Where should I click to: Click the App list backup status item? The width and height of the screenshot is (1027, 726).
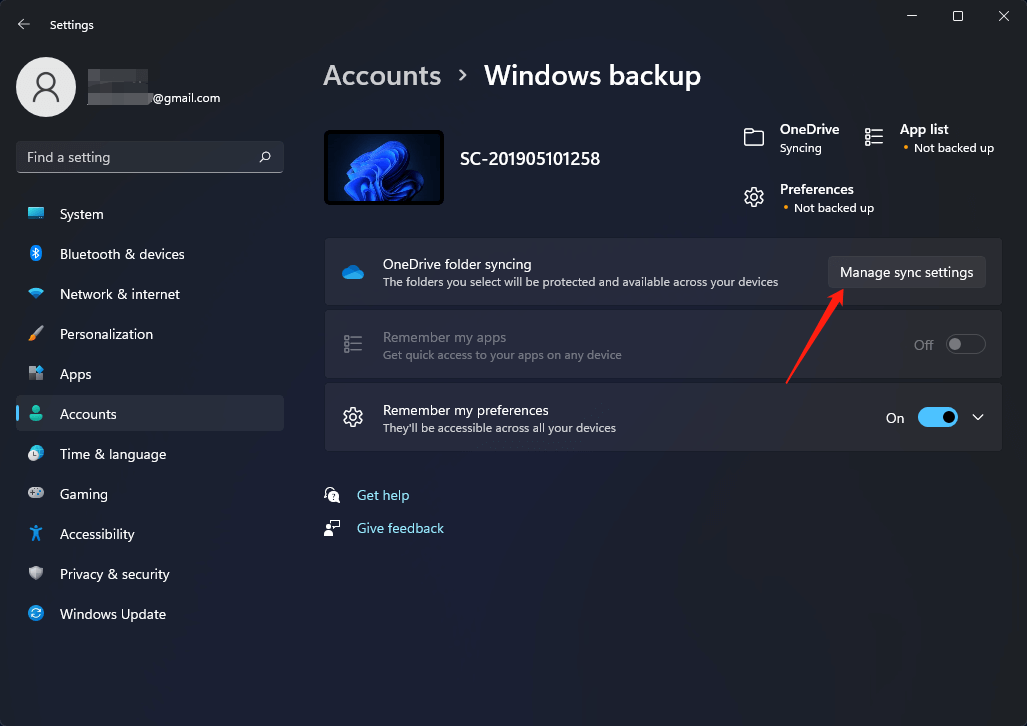[922, 138]
